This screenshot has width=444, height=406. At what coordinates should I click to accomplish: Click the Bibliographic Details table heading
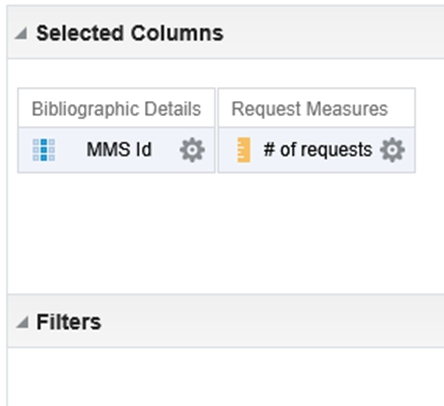(x=116, y=109)
